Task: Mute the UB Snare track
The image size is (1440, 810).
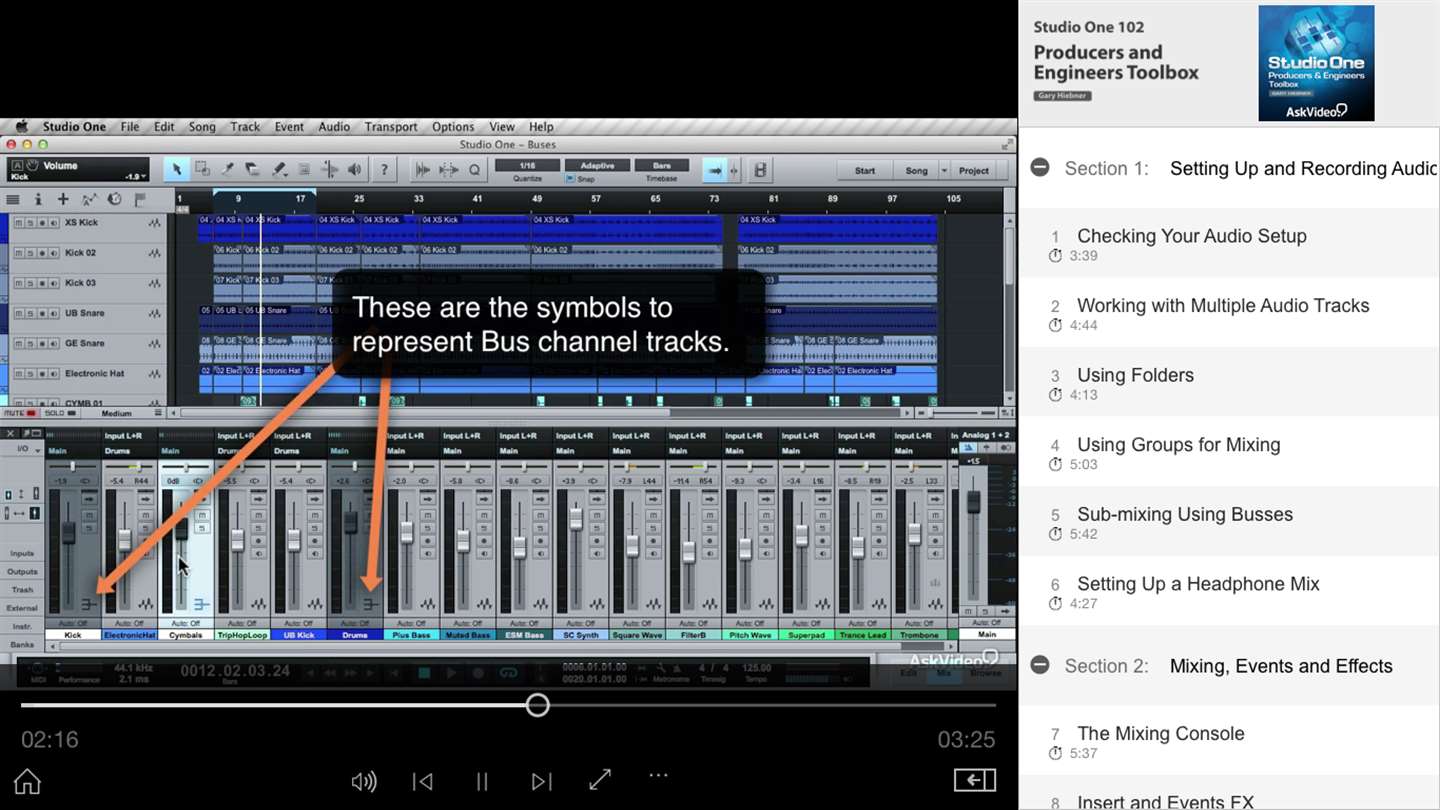Action: point(18,313)
